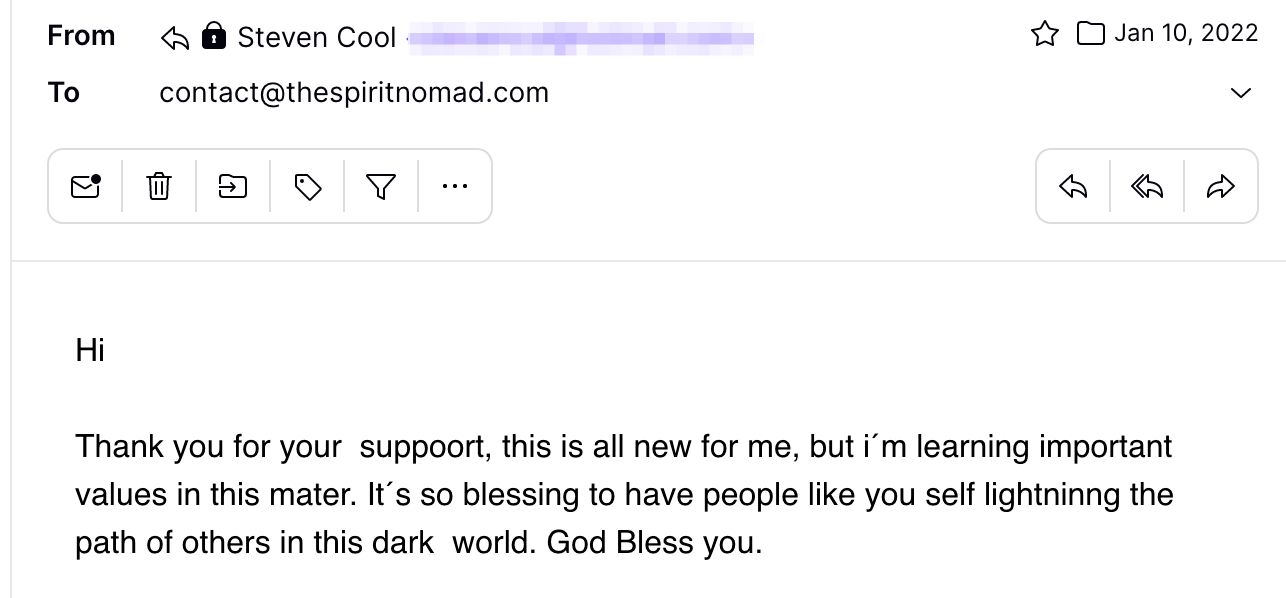Click the reply all double-arrow icon
The image size is (1286, 598).
(x=1147, y=186)
